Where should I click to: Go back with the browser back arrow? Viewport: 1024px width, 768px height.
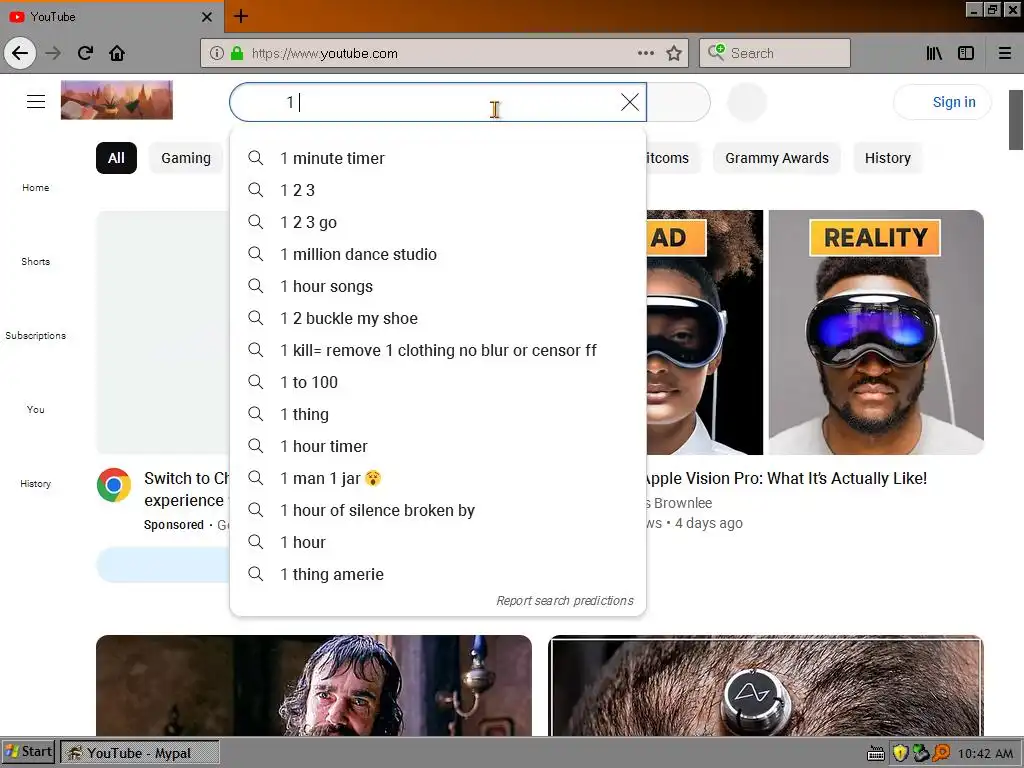pyautogui.click(x=20, y=53)
